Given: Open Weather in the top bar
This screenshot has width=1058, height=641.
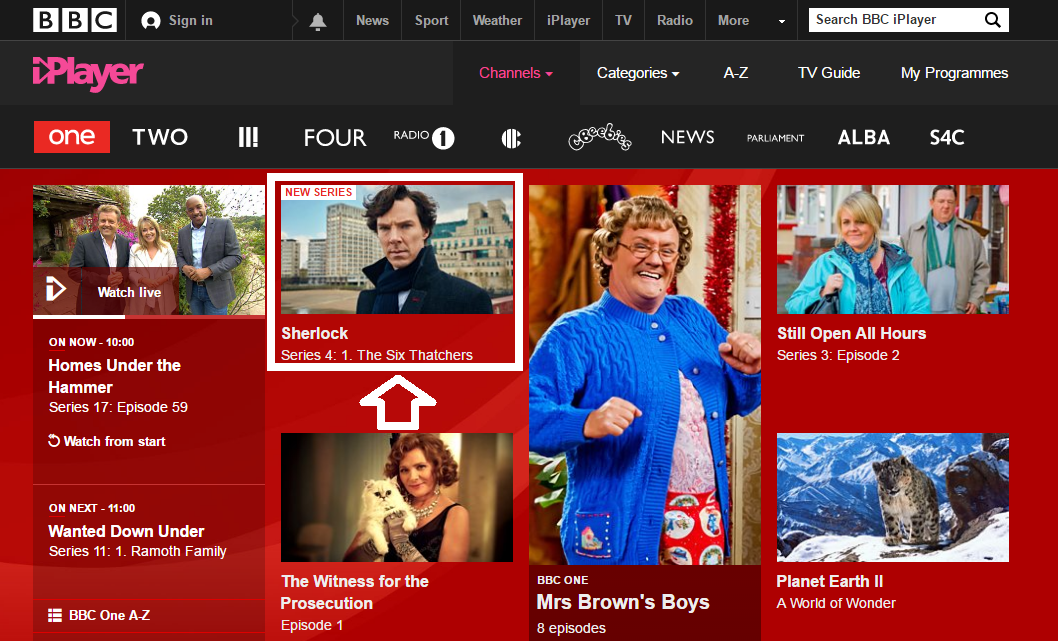Looking at the screenshot, I should coord(497,21).
